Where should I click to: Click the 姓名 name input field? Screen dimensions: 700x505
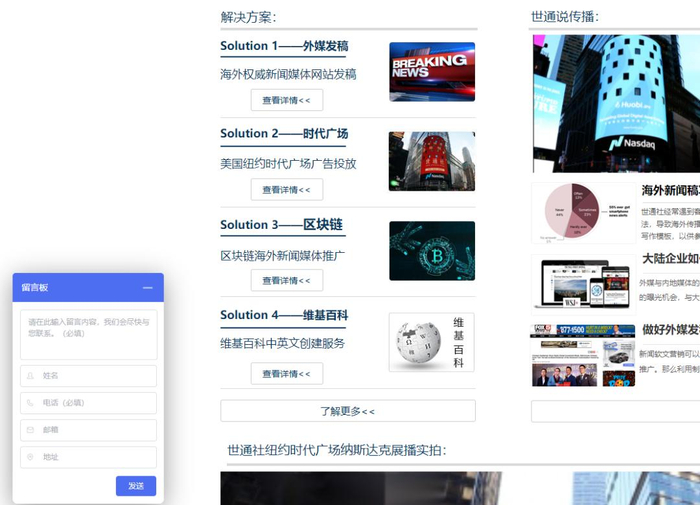[88, 376]
